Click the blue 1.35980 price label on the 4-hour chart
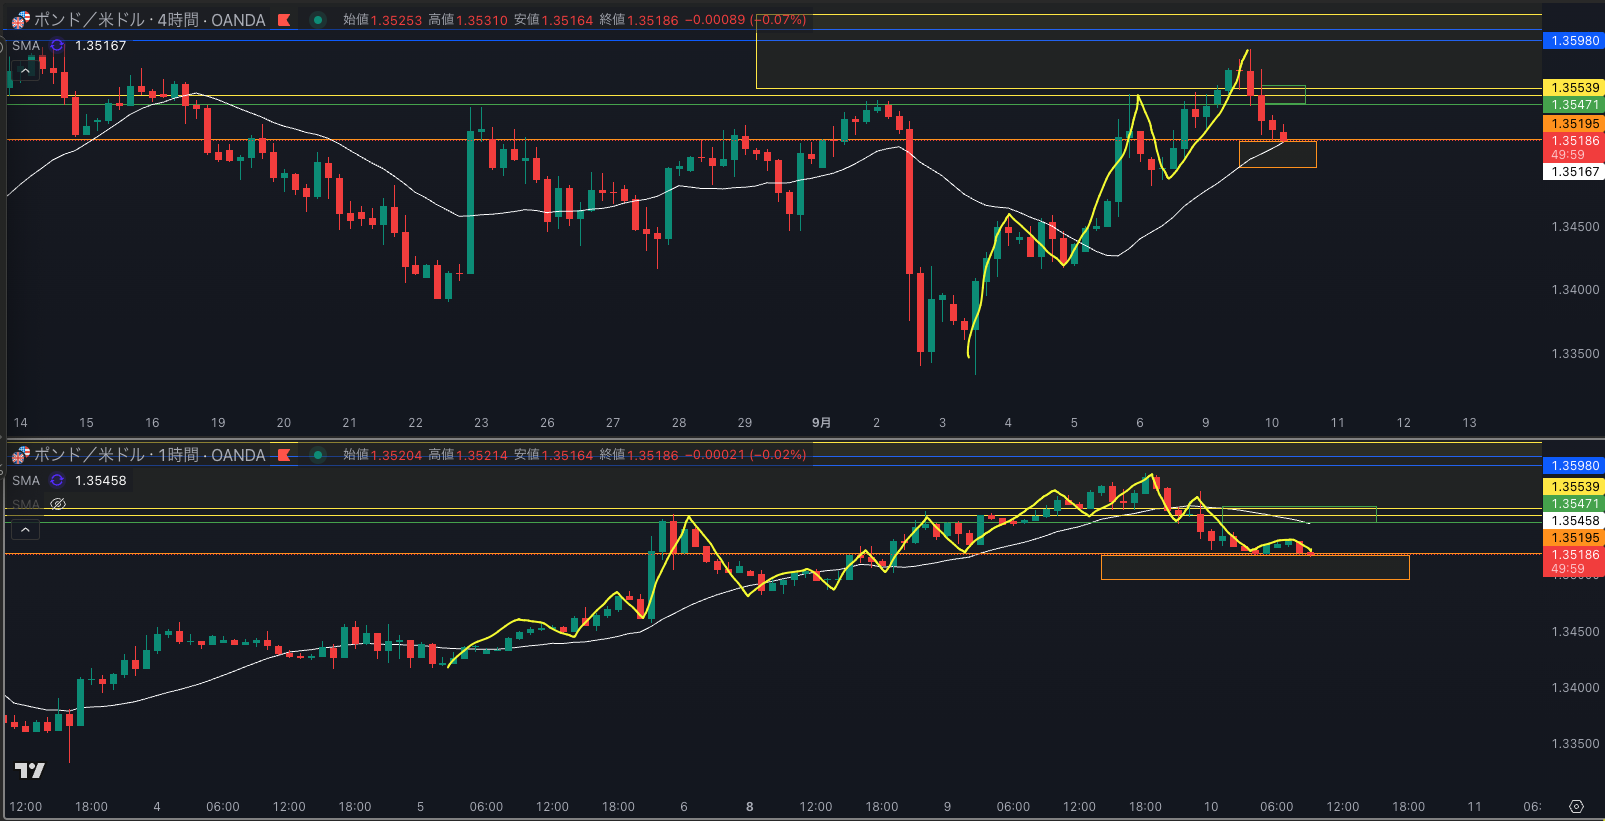Viewport: 1605px width, 821px height. pyautogui.click(x=1574, y=41)
